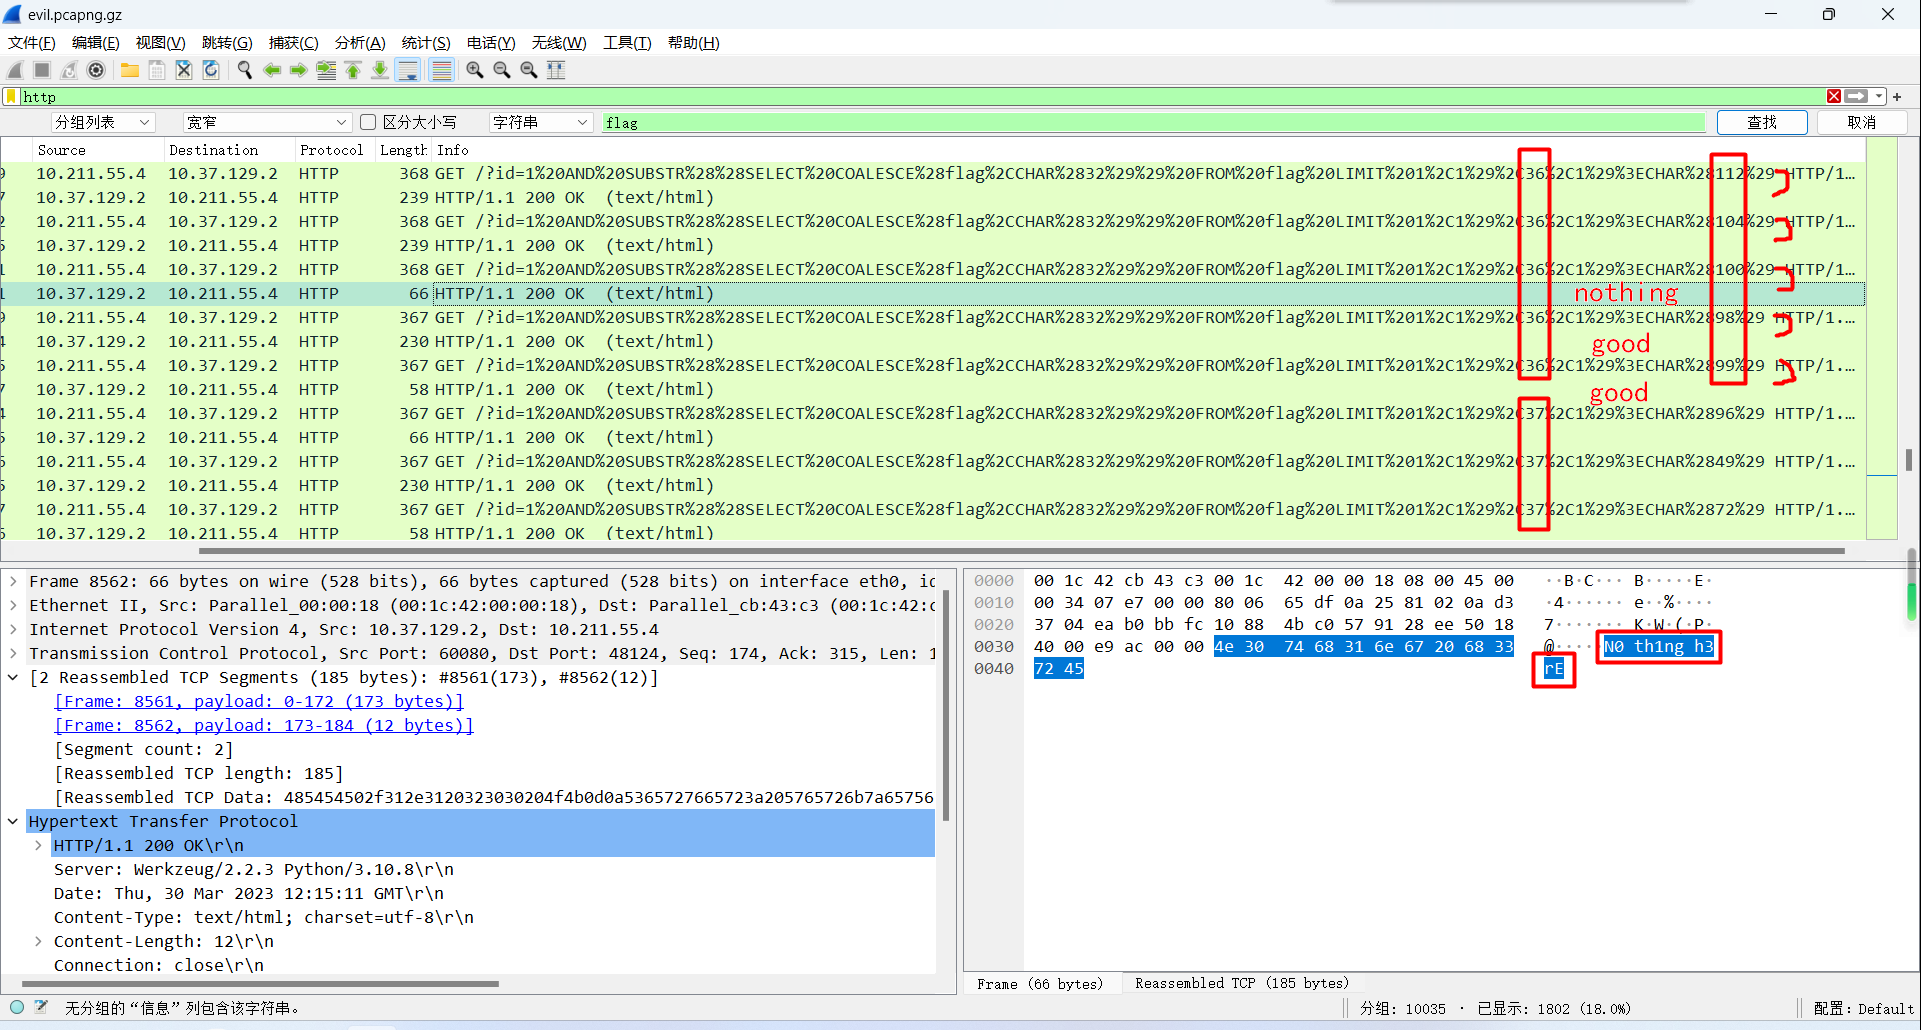
Task: Toggle auto-scroll during live capture button
Action: tap(408, 70)
